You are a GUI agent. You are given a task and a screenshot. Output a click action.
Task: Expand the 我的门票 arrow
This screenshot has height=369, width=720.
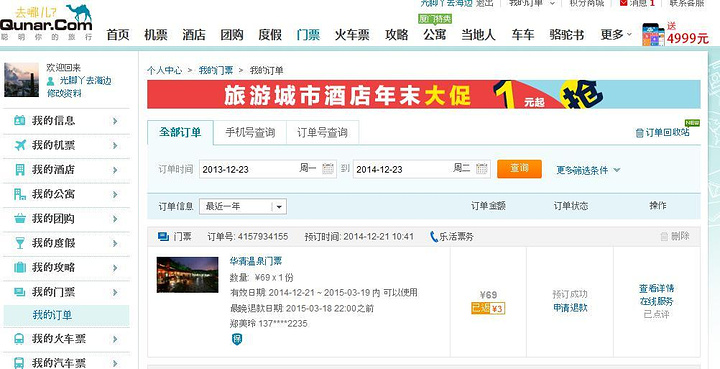click(x=115, y=292)
